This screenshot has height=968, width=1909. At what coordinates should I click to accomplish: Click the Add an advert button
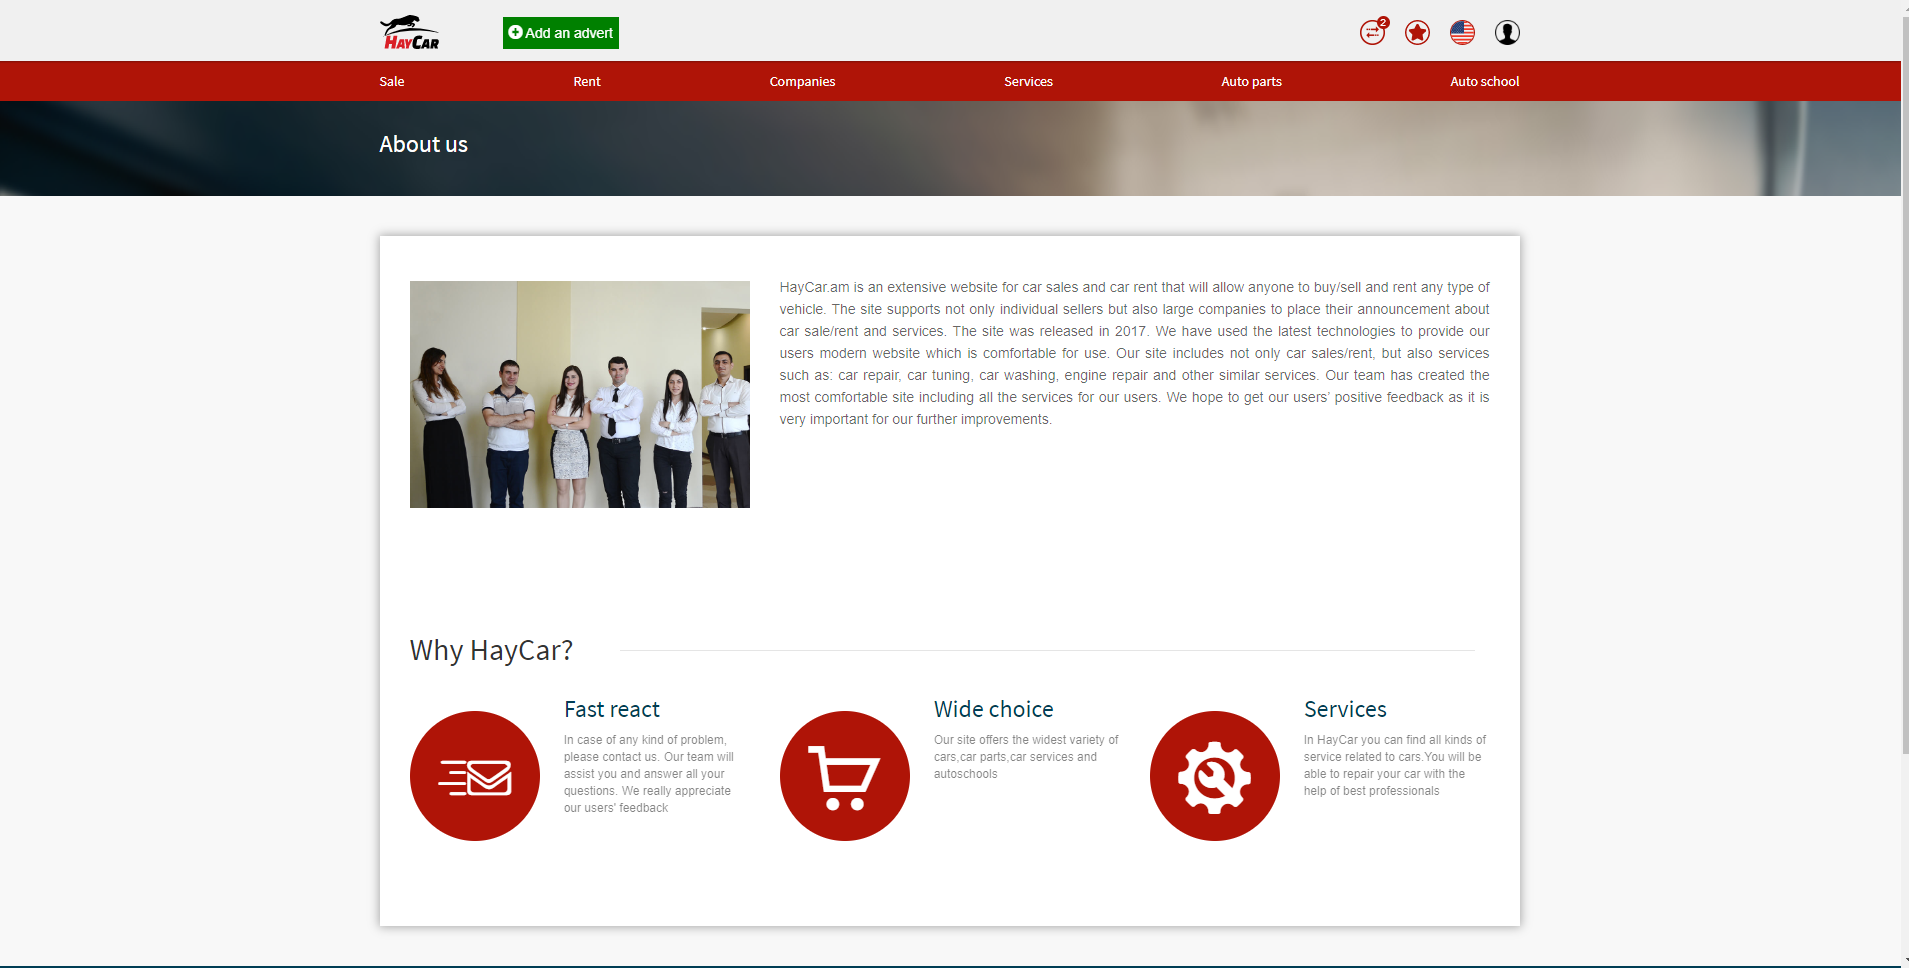click(561, 33)
